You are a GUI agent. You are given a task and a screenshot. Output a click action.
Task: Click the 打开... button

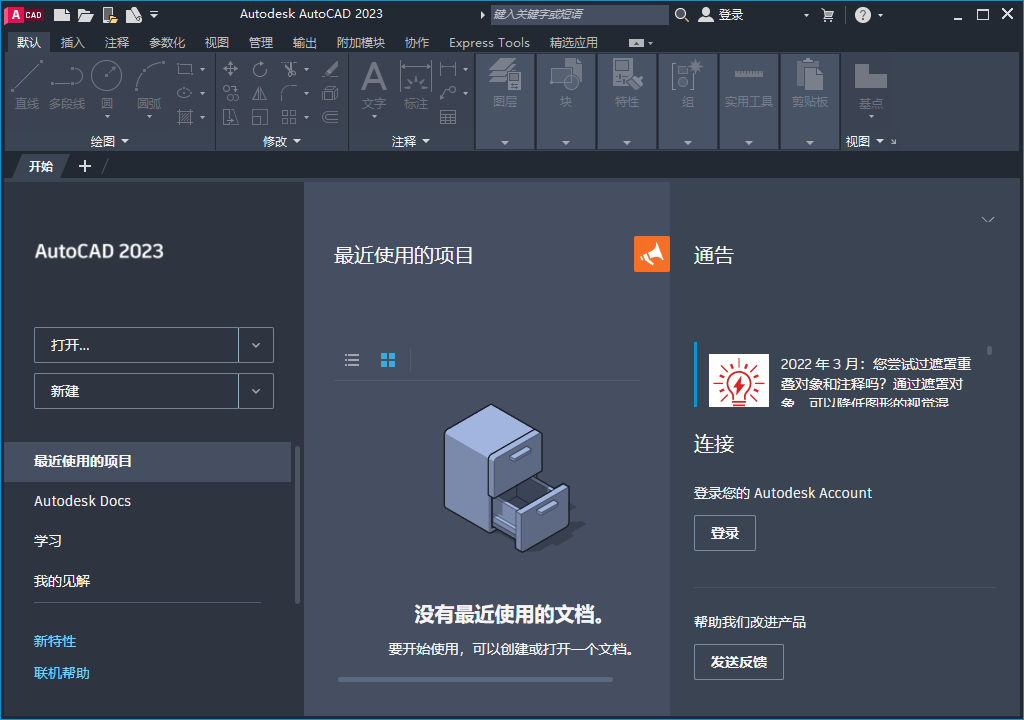[136, 345]
